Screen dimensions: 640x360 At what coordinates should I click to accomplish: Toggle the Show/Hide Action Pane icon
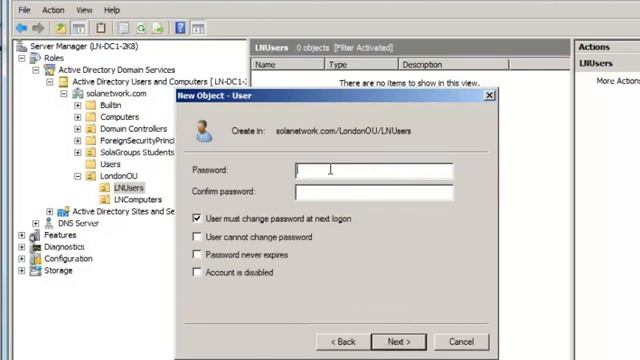198,29
